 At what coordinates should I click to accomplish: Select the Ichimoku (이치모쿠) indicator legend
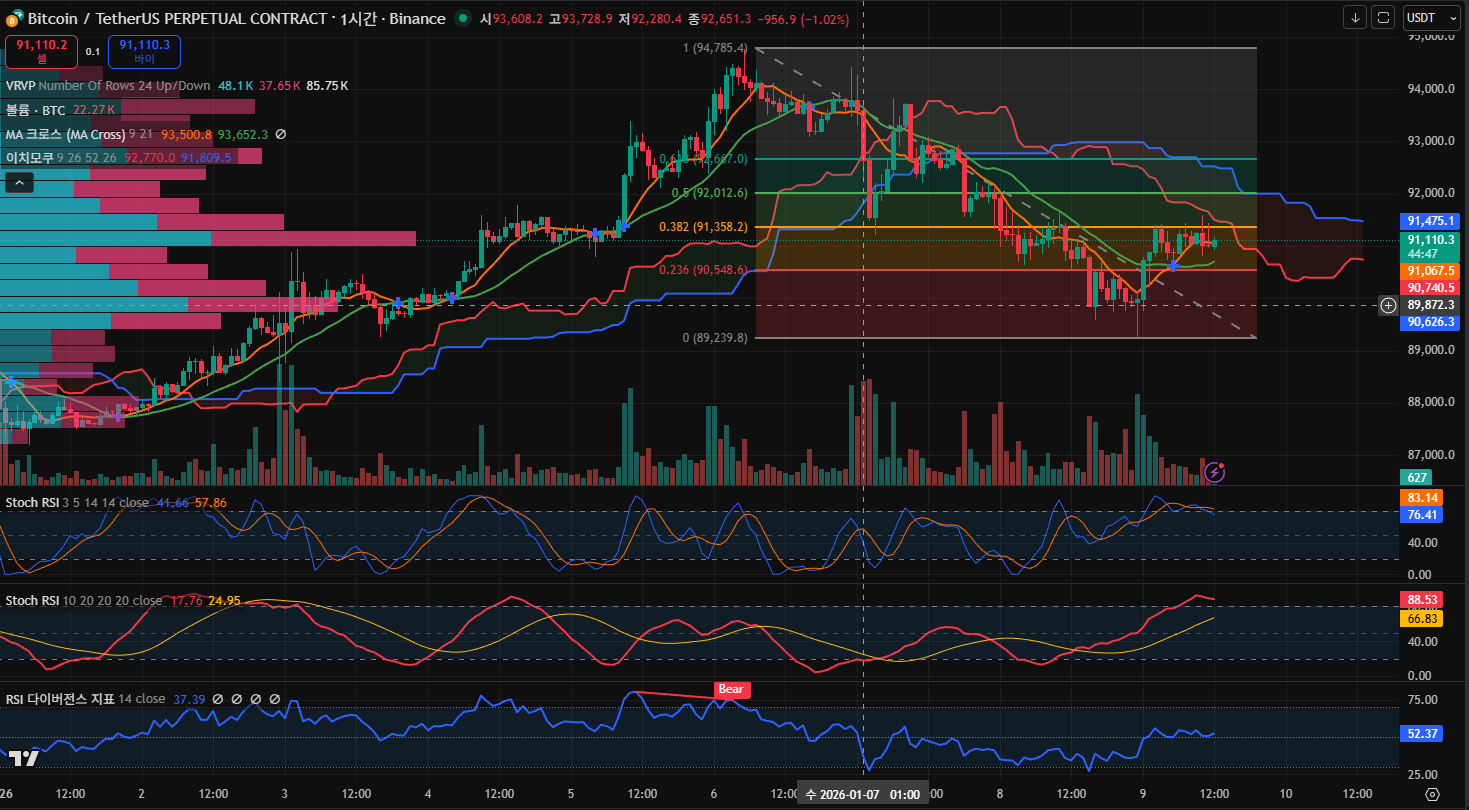pos(29,157)
